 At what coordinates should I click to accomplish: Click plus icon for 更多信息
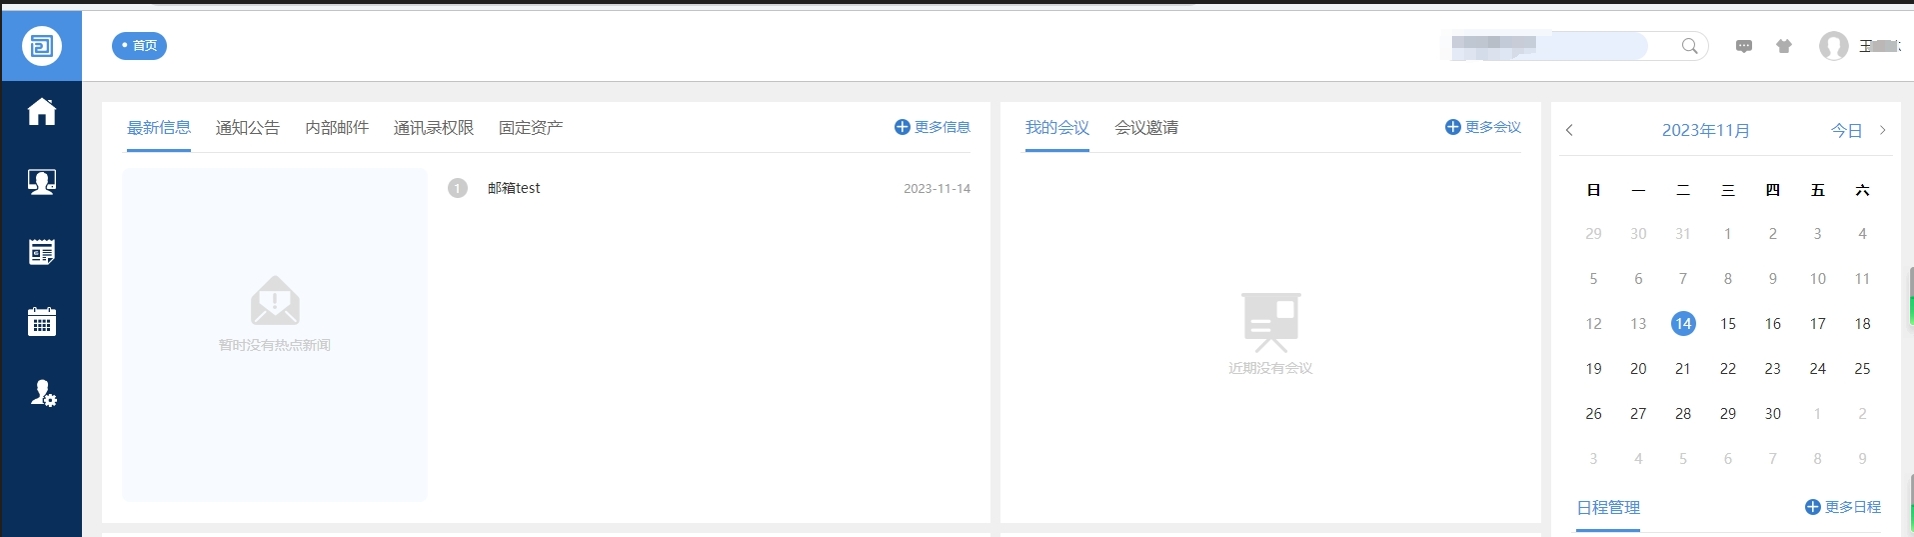(x=902, y=127)
